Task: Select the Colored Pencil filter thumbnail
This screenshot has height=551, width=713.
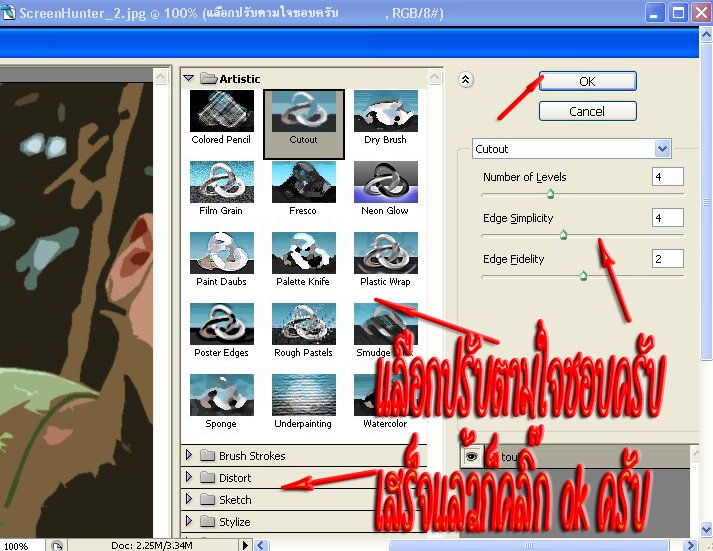Action: [x=222, y=111]
